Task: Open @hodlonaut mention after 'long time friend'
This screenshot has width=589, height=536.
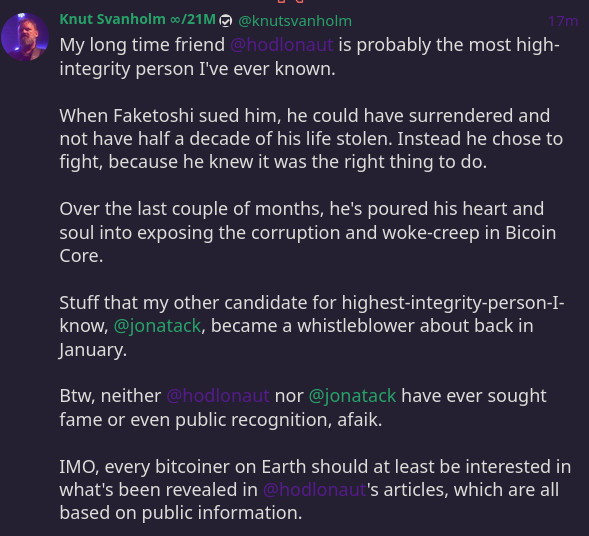Action: pos(281,45)
